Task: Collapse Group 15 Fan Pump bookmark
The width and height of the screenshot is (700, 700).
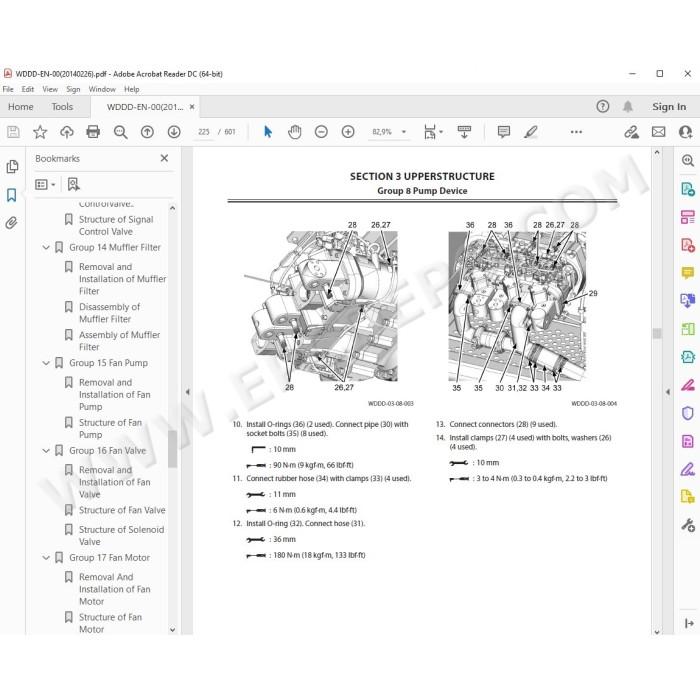Action: point(46,363)
